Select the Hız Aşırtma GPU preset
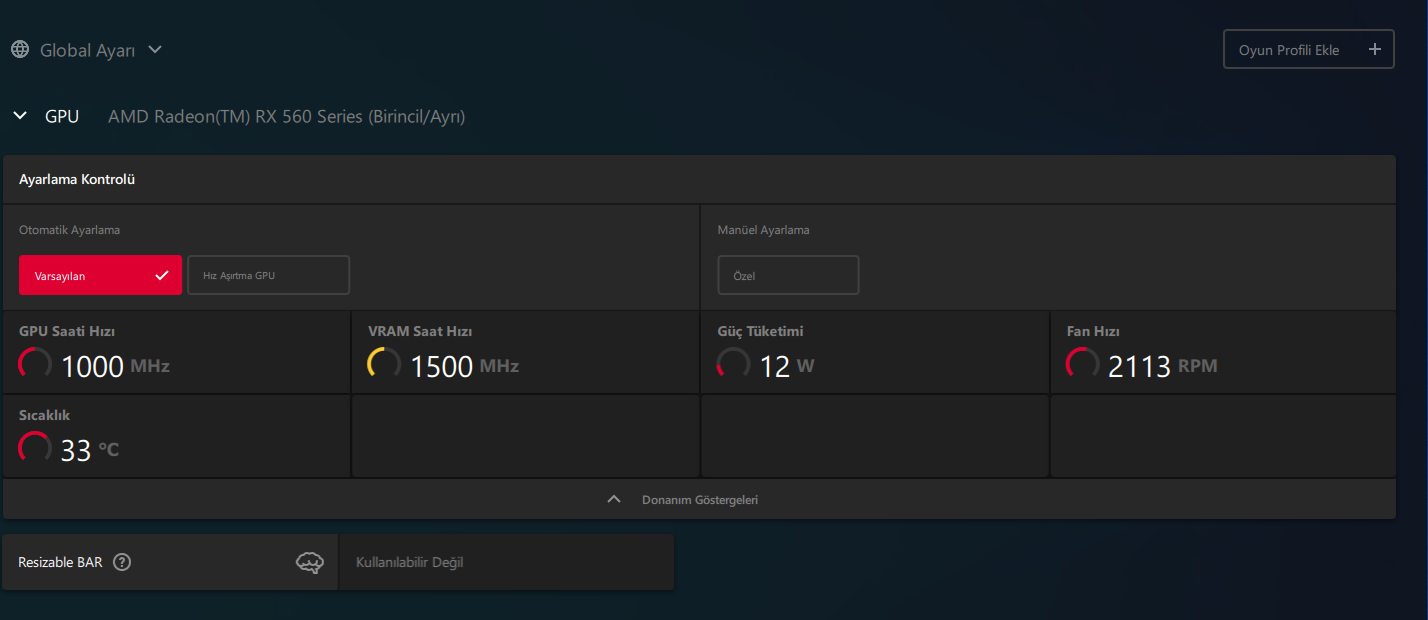This screenshot has height=620, width=1428. (x=269, y=275)
